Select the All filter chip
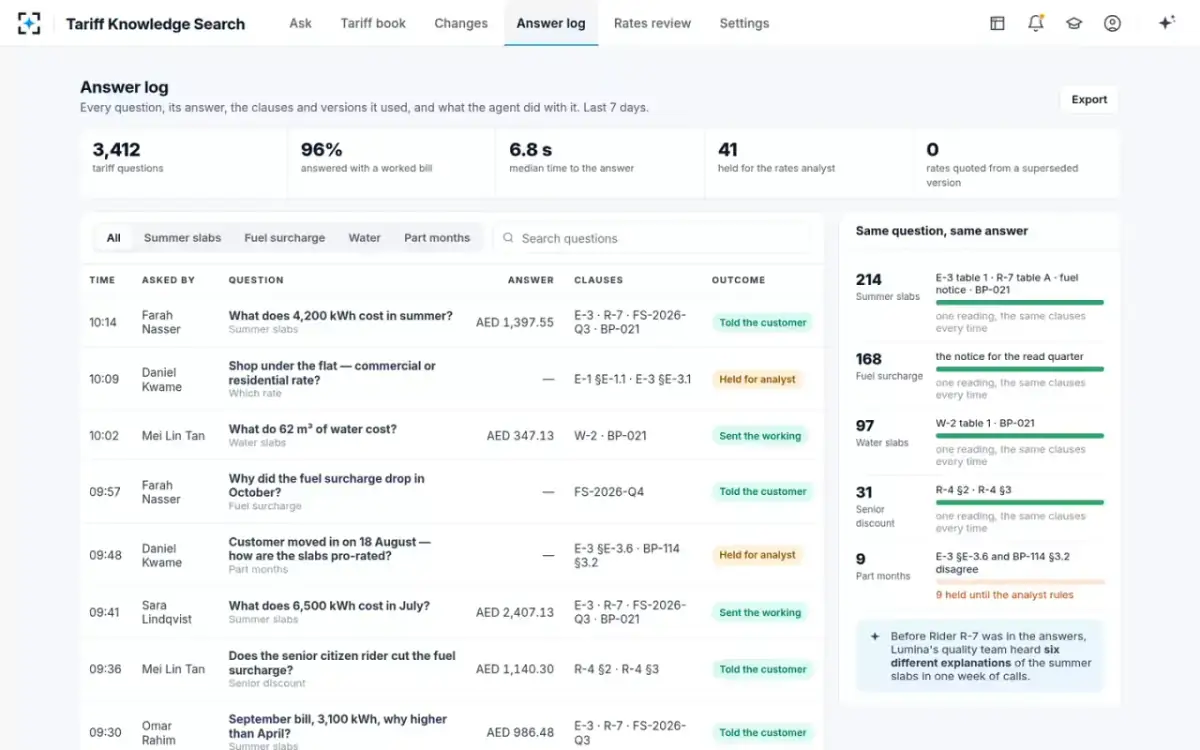 pyautogui.click(x=114, y=238)
